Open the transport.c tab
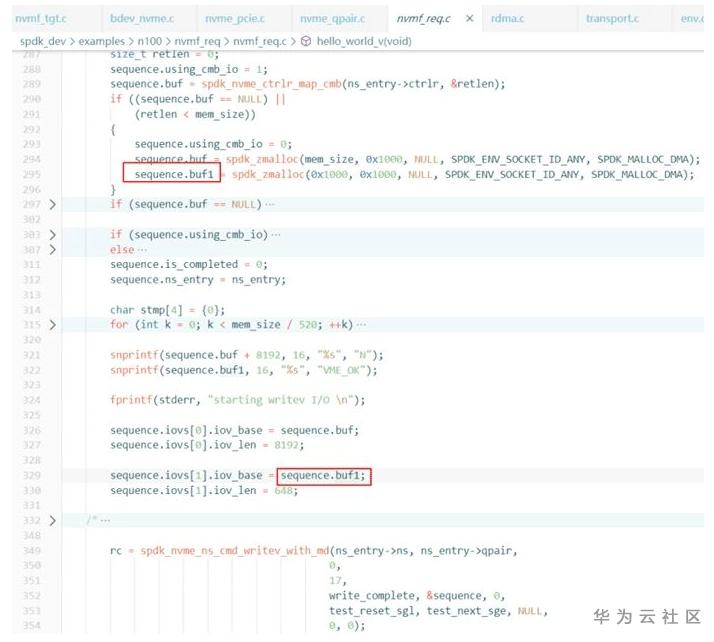 tap(612, 19)
